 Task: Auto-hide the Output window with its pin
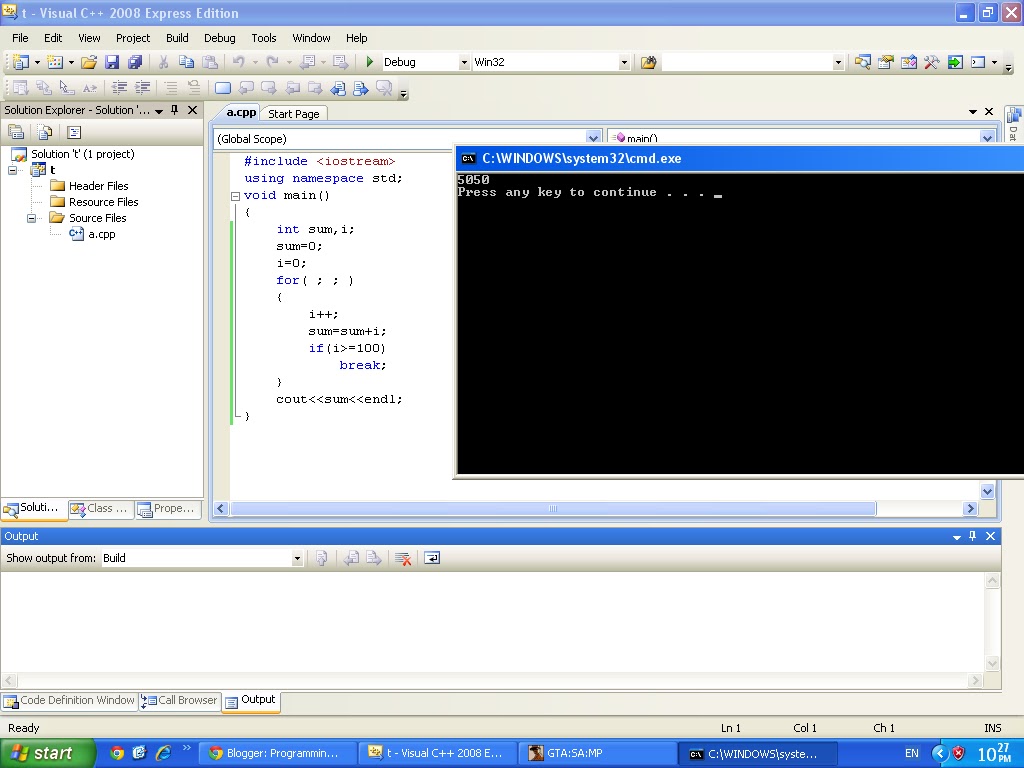pyautogui.click(x=971, y=536)
